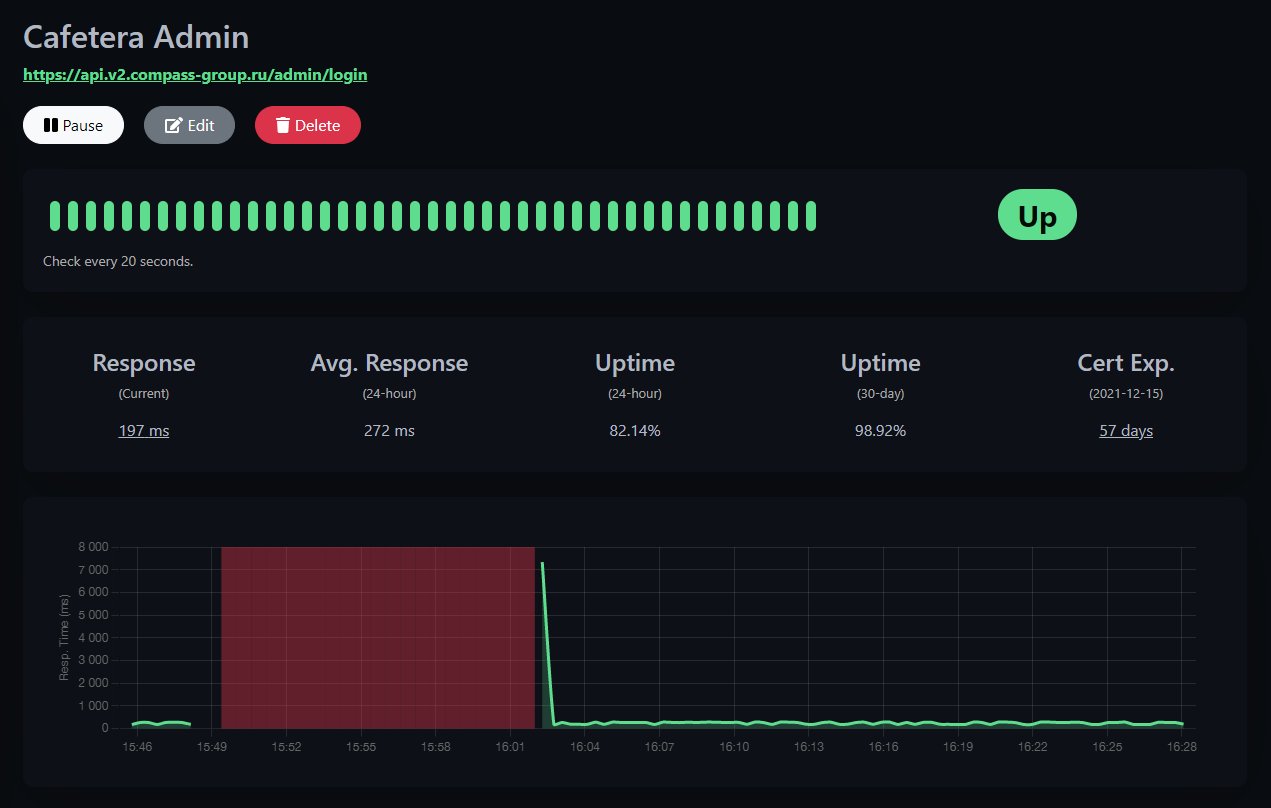Click the 16:28 label on time axis

[x=1181, y=747]
